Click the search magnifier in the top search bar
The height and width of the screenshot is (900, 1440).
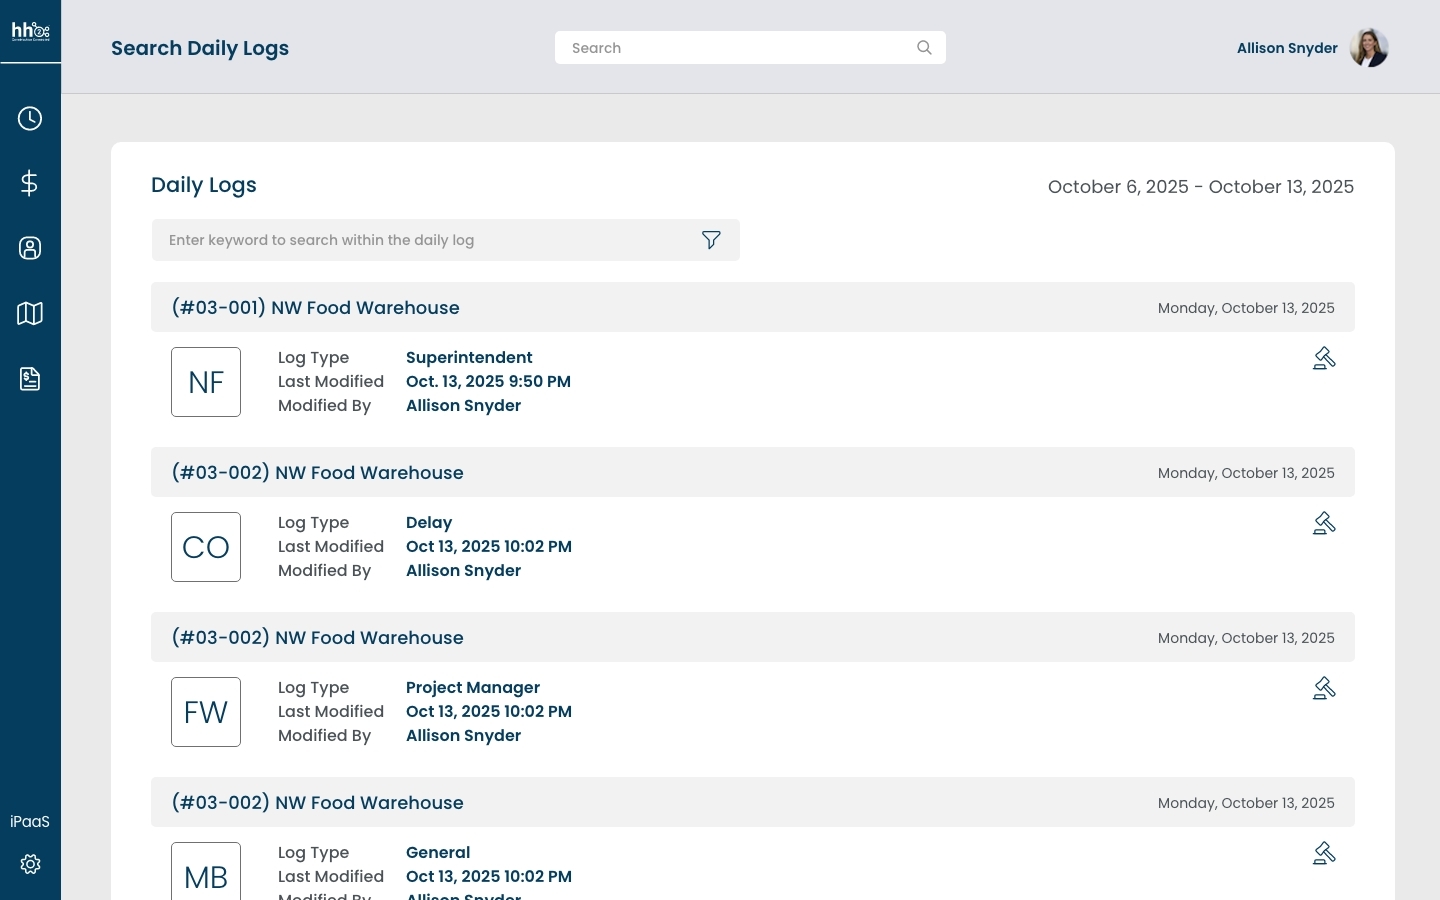tap(924, 47)
